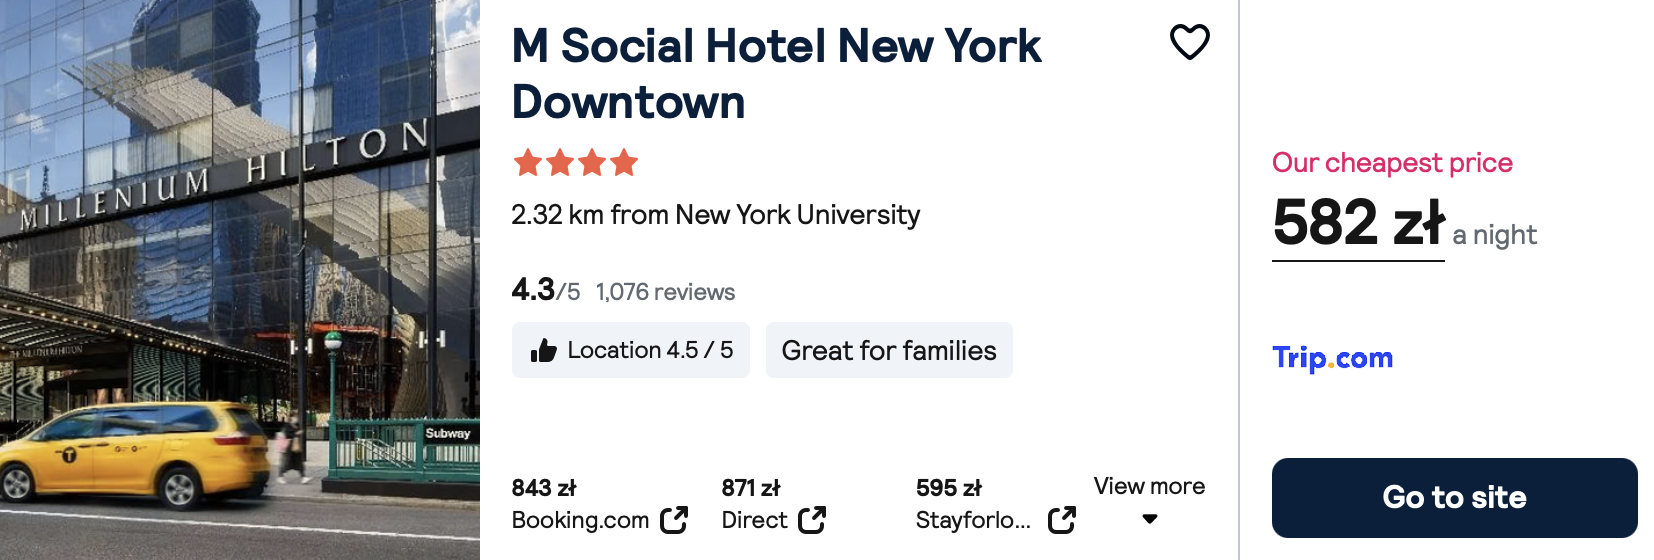Image resolution: width=1654 pixels, height=560 pixels.
Task: Open Booking.com external link icon
Action: 674,520
